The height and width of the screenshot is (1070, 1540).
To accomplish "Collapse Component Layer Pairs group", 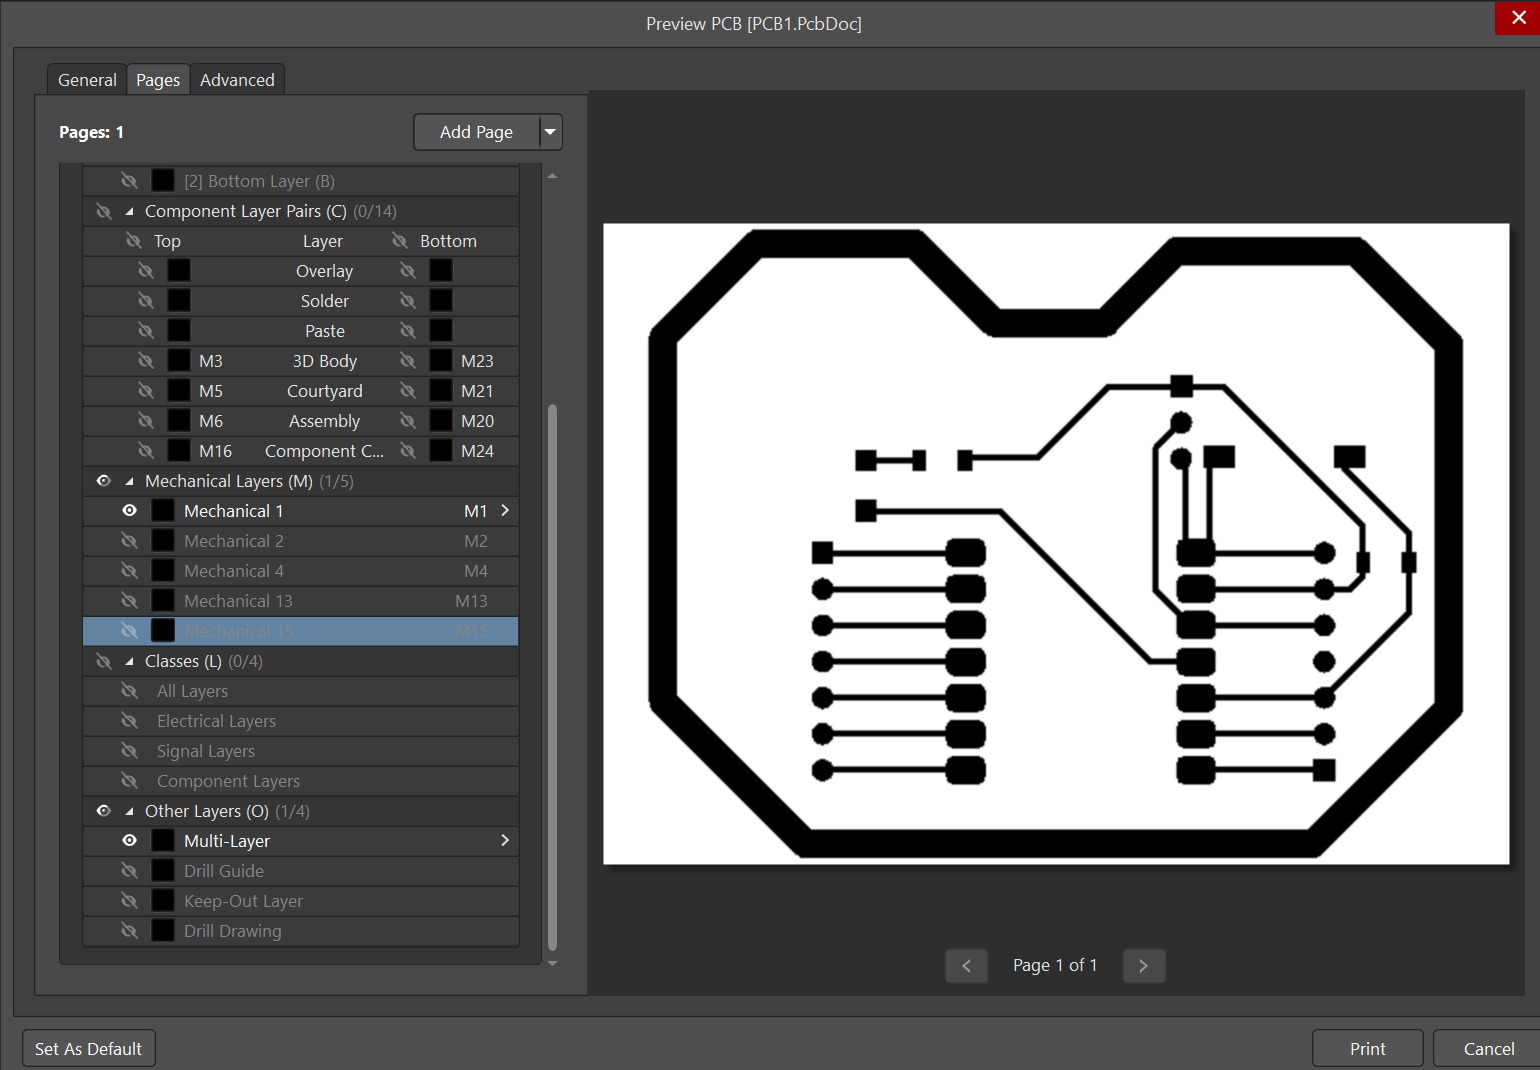I will click(129, 211).
